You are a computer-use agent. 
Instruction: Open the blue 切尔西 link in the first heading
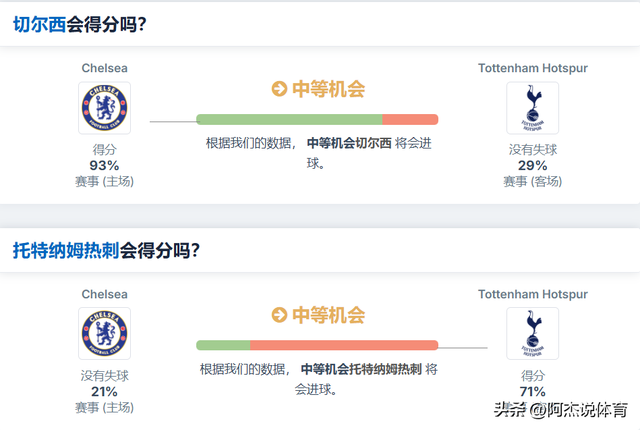pyautogui.click(x=39, y=25)
